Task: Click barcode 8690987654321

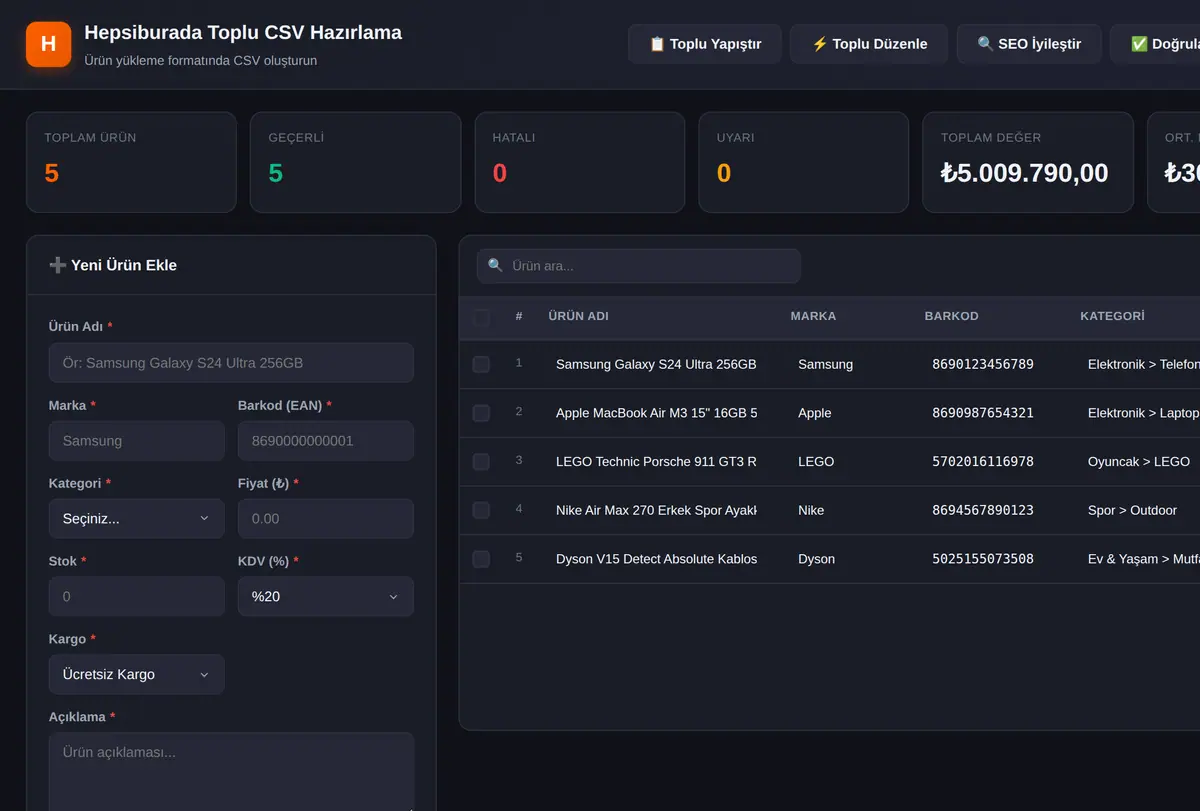Action: pos(983,413)
